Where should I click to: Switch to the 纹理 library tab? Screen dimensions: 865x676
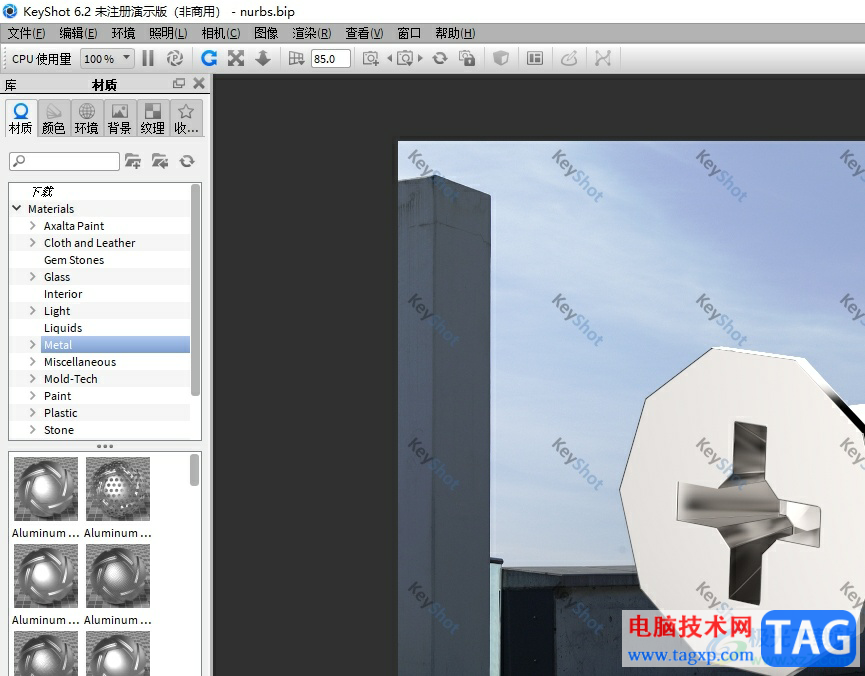point(153,118)
